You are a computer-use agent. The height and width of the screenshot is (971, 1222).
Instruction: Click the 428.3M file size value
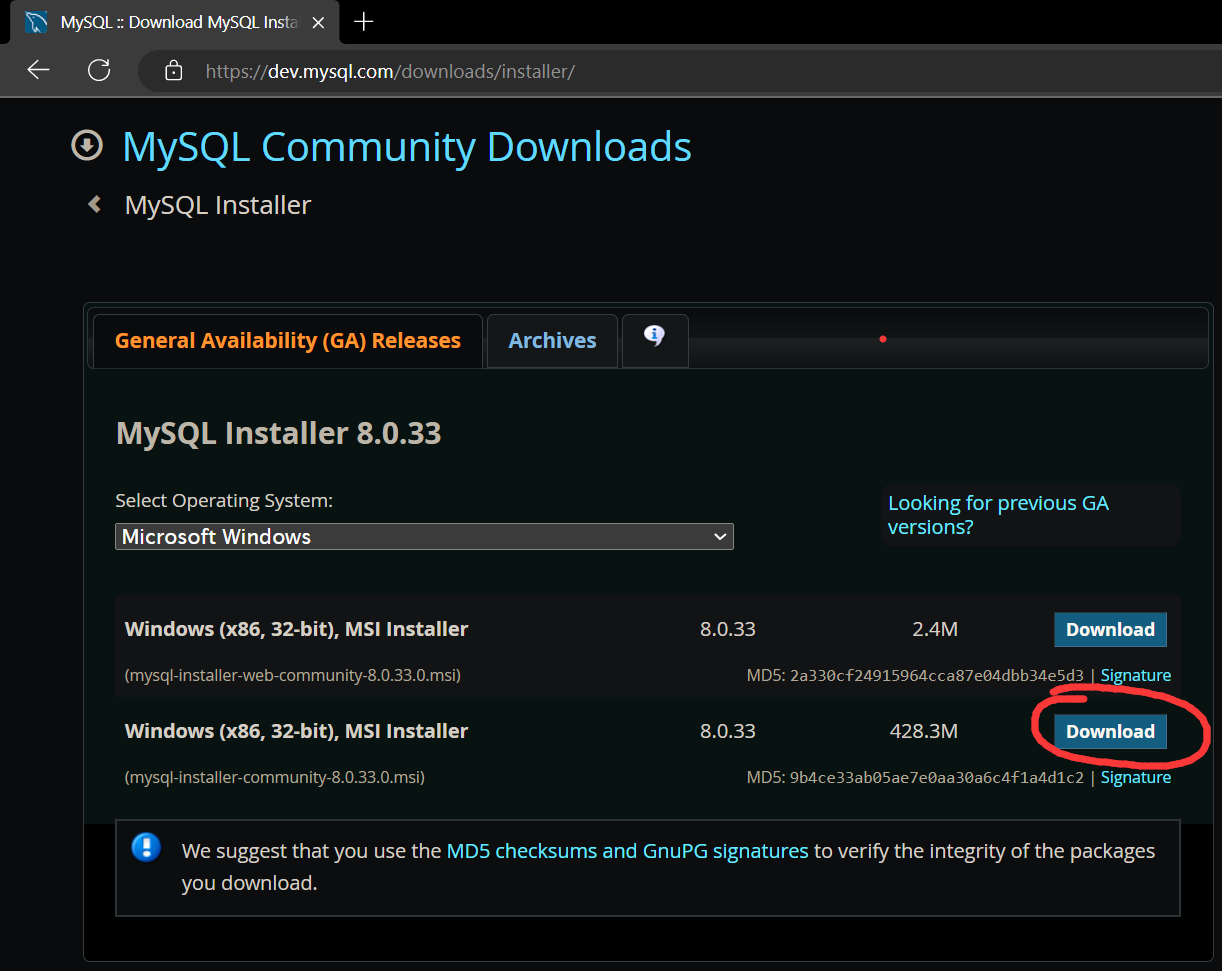(924, 732)
